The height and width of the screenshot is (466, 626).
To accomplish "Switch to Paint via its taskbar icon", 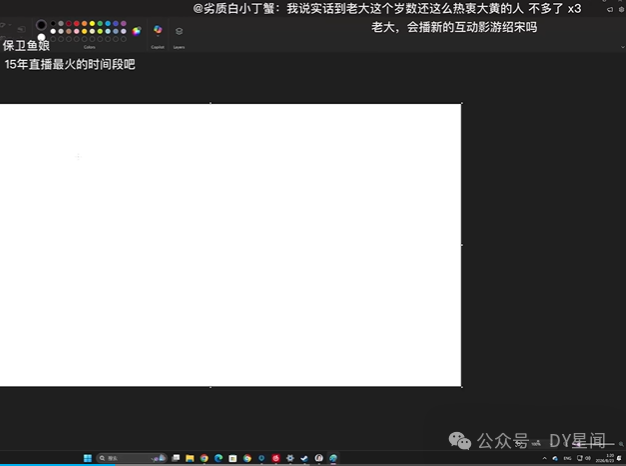I will (x=333, y=458).
